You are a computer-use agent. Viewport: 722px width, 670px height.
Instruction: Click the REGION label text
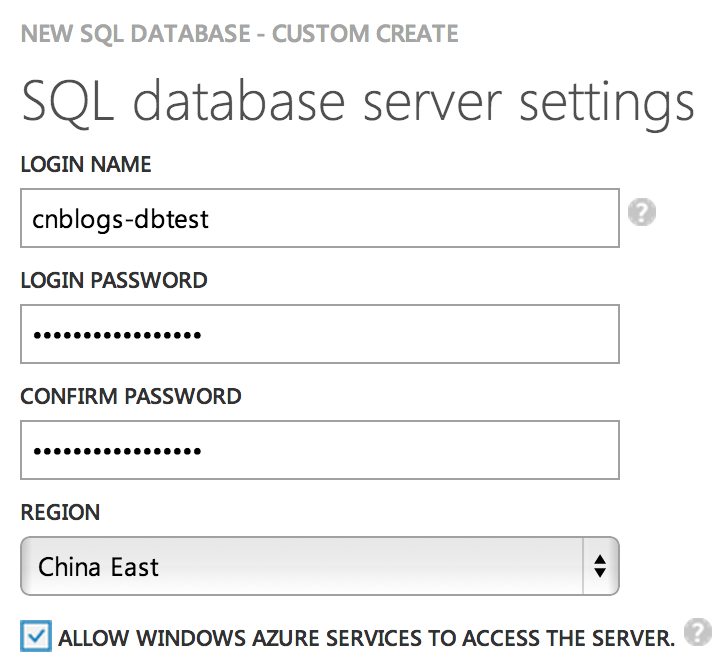pos(60,513)
